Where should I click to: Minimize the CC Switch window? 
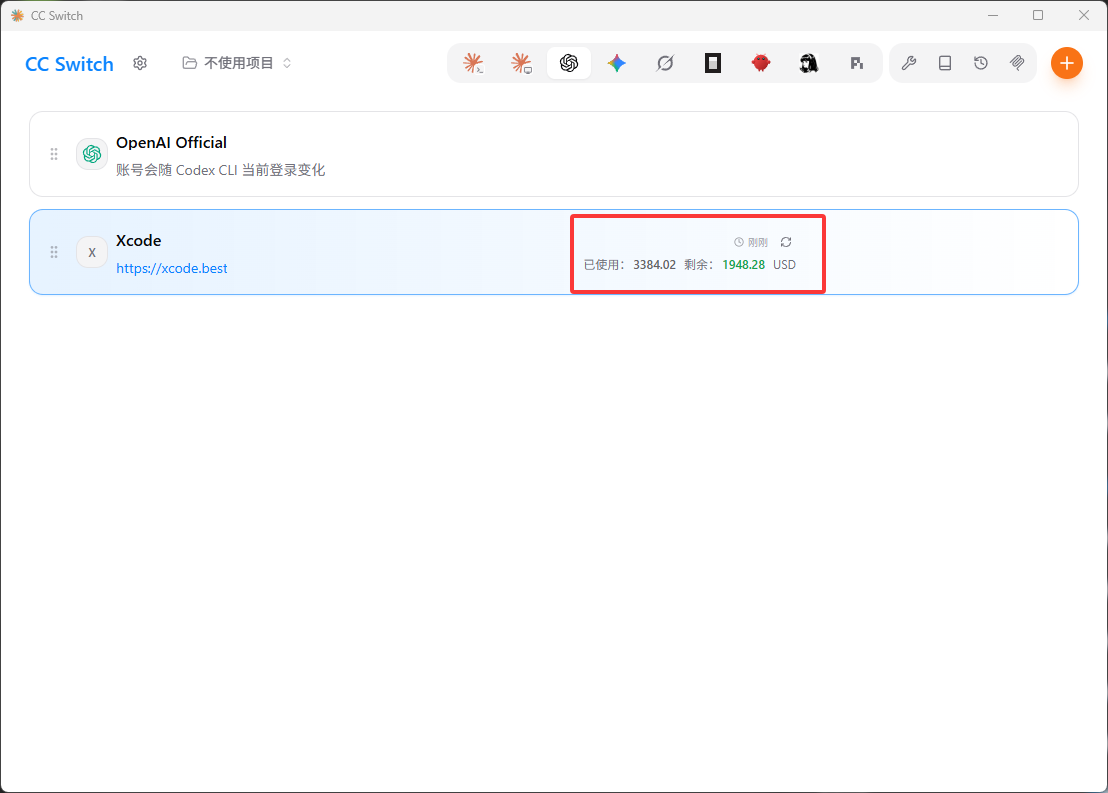point(993,16)
